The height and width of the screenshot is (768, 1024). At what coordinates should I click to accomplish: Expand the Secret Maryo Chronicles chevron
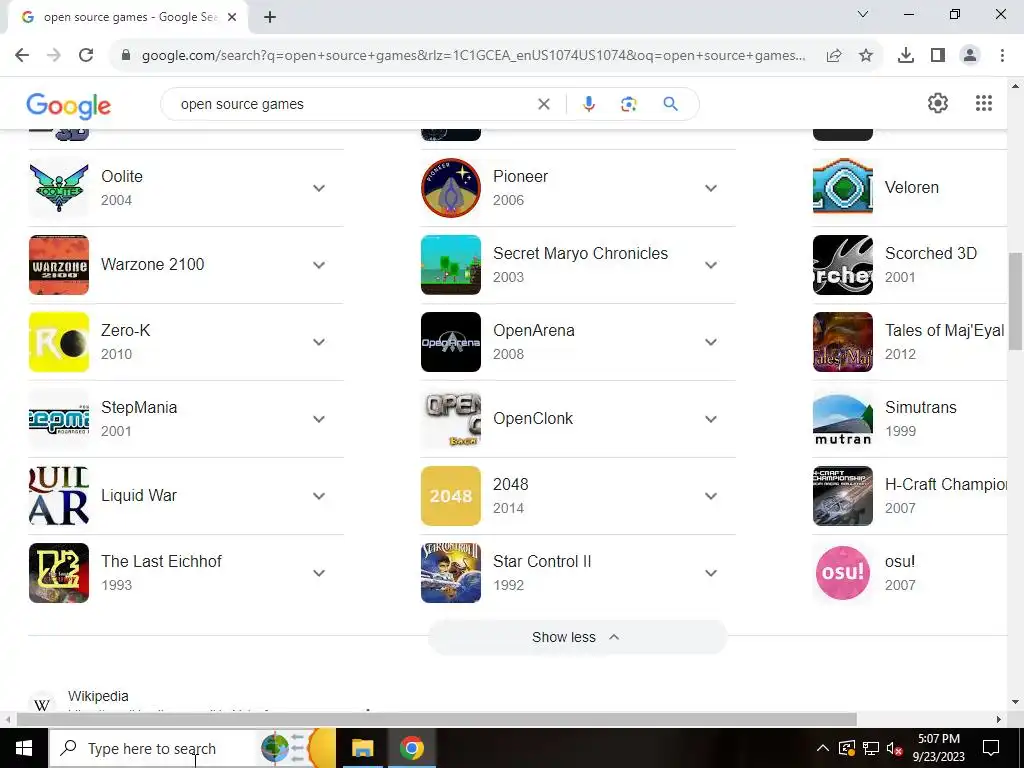point(711,265)
